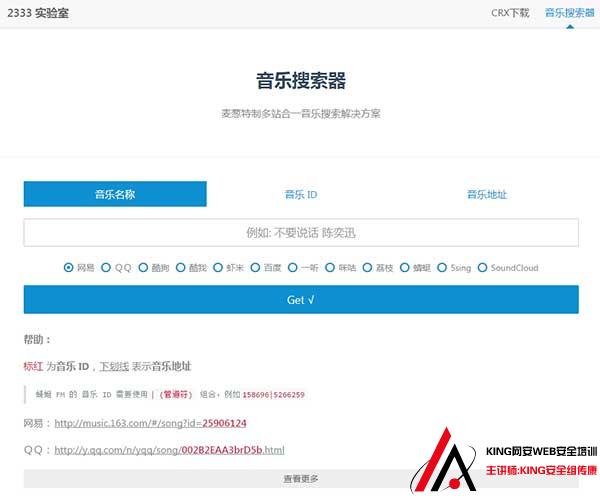Select the 蜻蜓 radio button

(x=404, y=267)
